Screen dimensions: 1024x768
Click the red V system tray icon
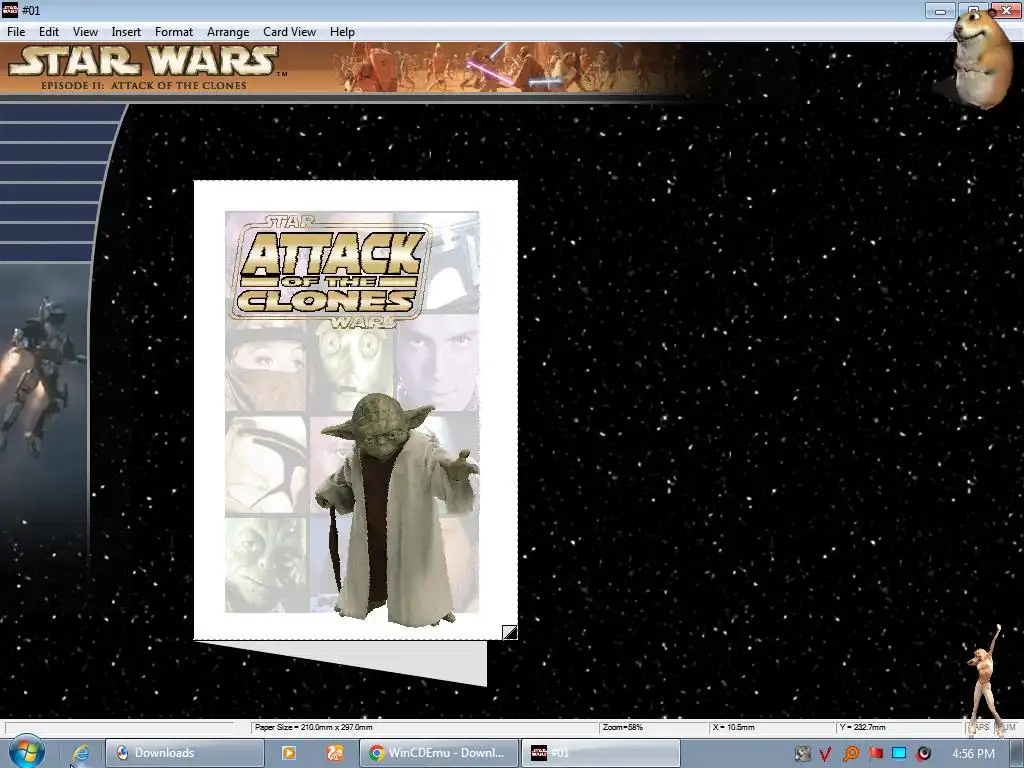coord(825,754)
